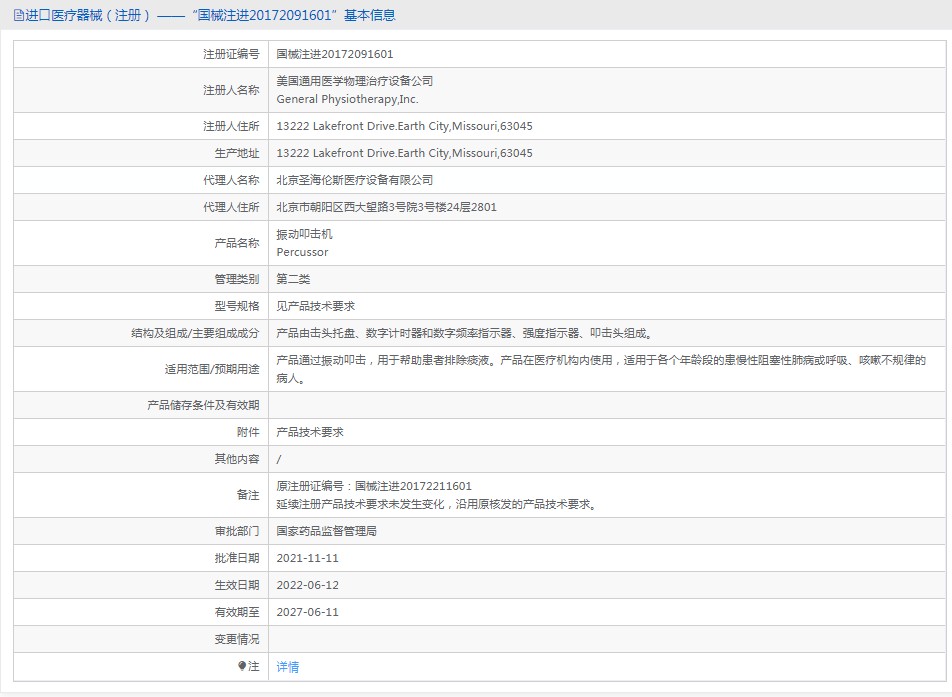Image resolution: width=952 pixels, height=697 pixels.
Task: Click 见产品技术要求 in the 型号规格 row
Action: coord(315,306)
